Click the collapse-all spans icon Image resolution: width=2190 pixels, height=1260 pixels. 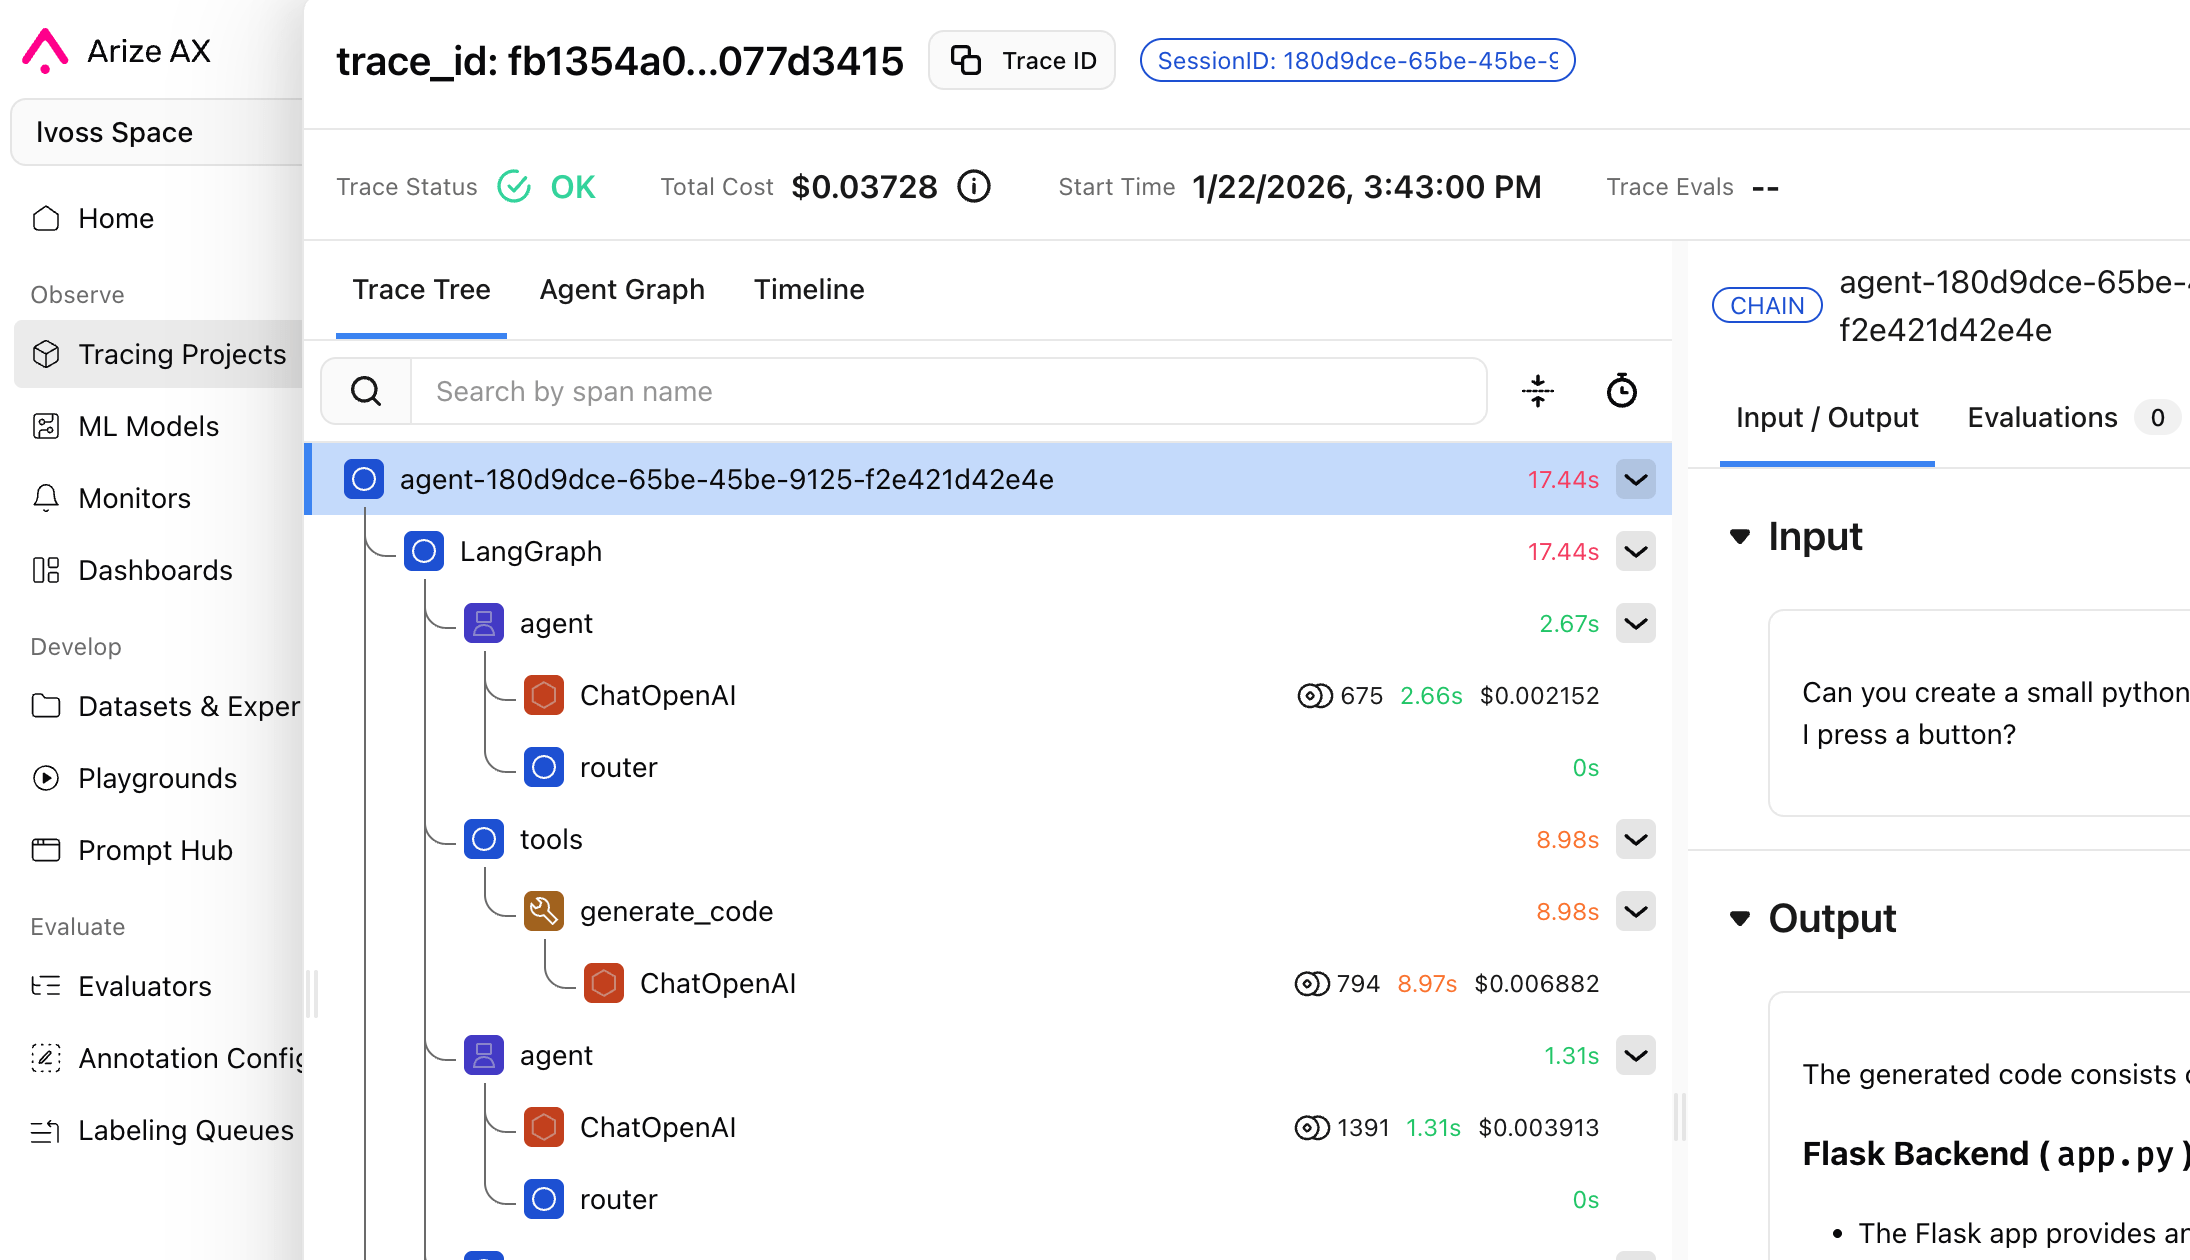(1537, 391)
